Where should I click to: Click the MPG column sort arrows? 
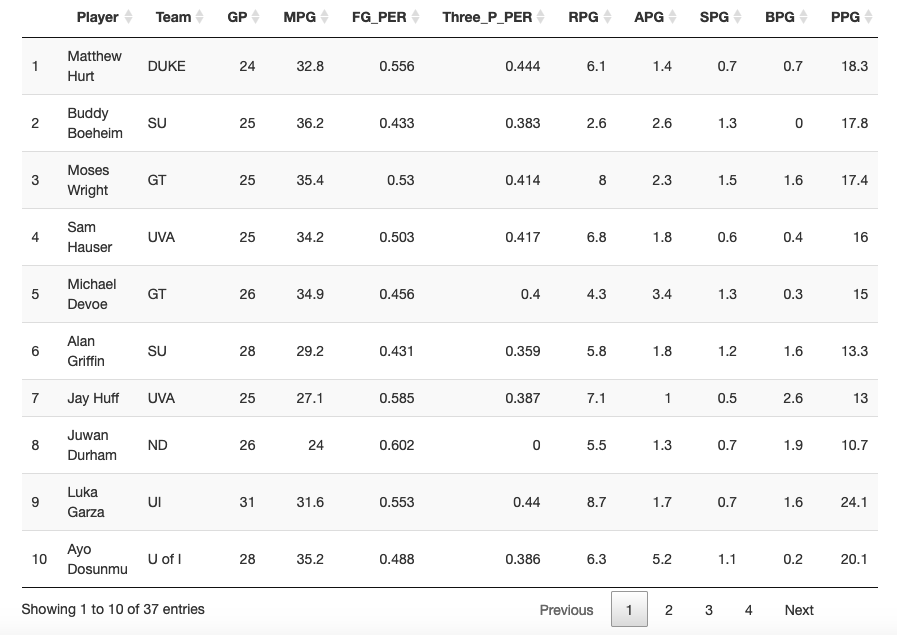pos(324,17)
